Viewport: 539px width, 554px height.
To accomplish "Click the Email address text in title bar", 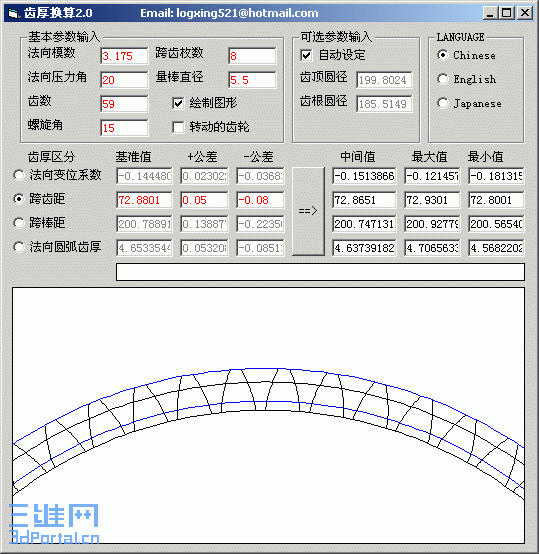I will (x=229, y=13).
